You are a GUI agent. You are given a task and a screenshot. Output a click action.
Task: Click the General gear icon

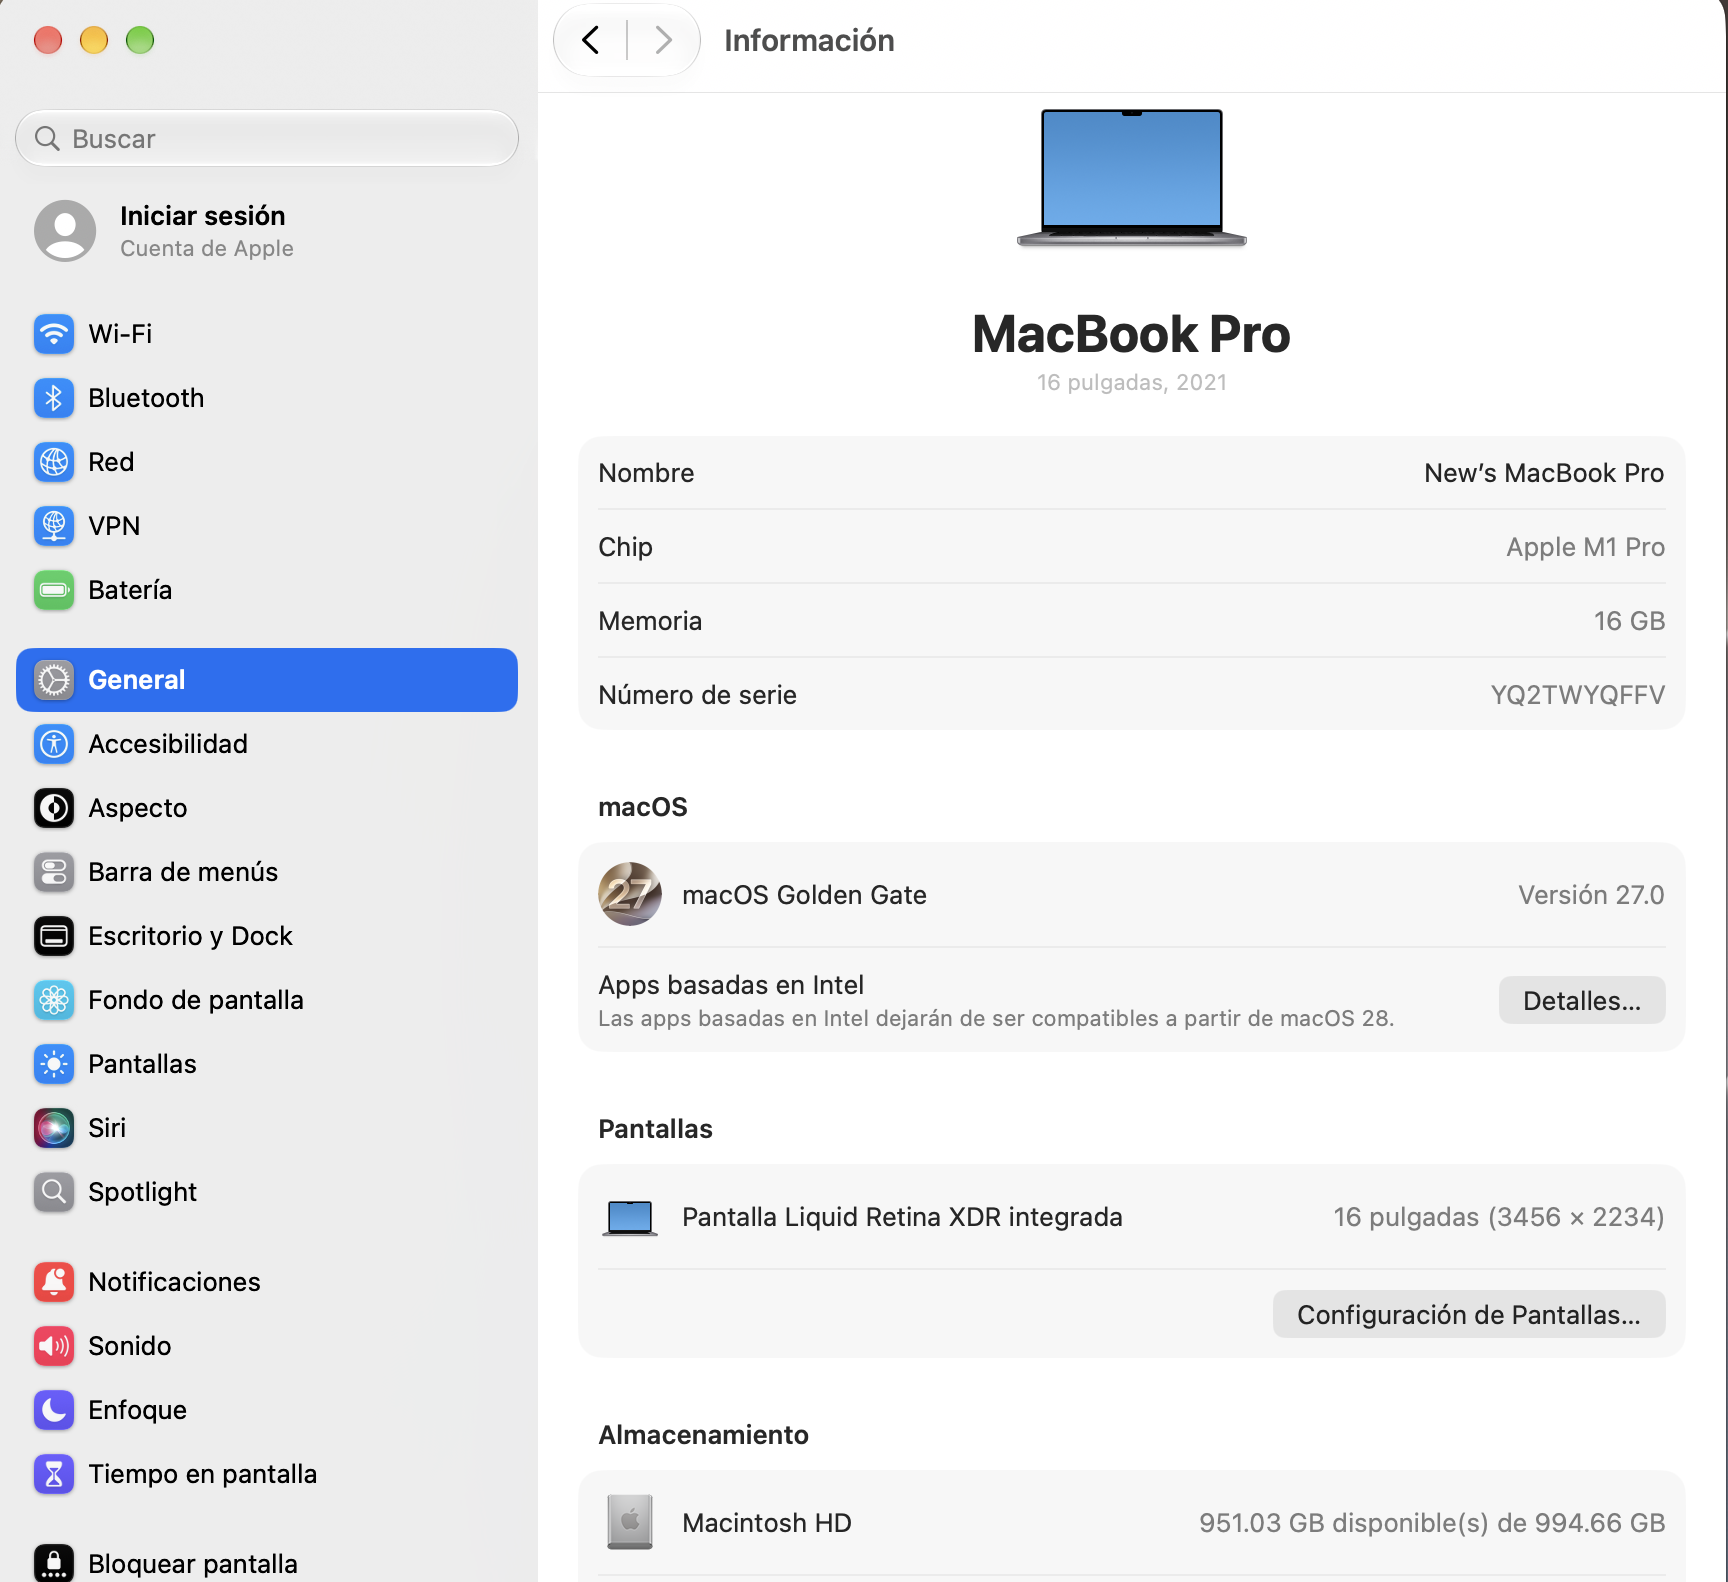54,680
